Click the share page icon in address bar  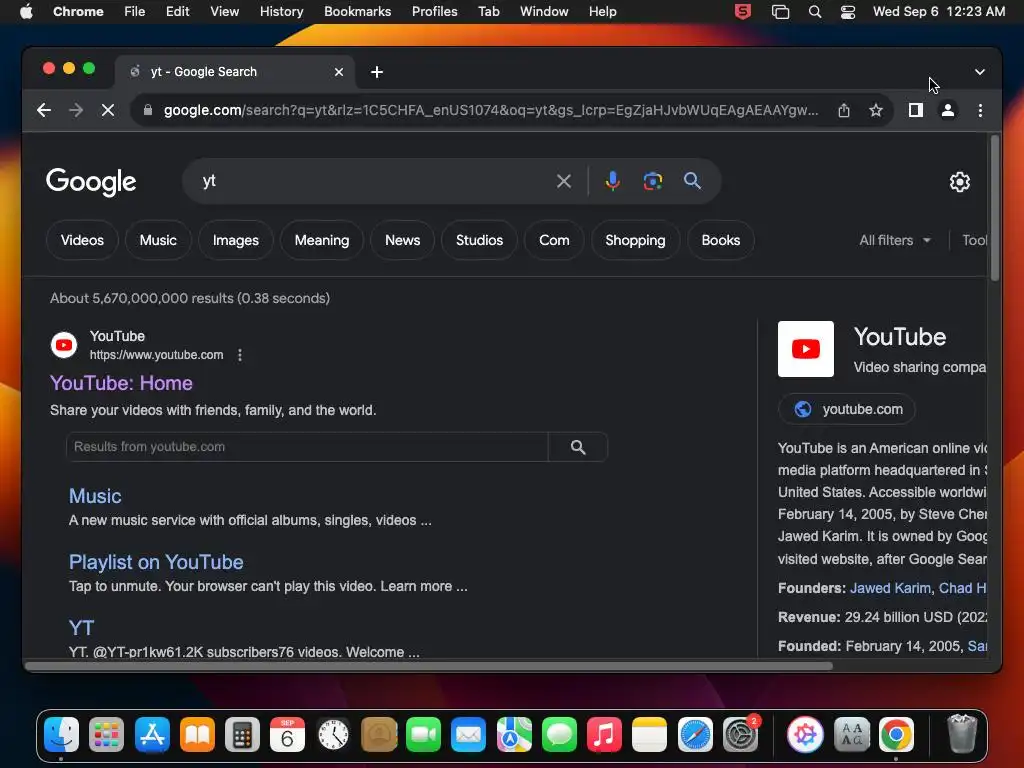pos(844,110)
